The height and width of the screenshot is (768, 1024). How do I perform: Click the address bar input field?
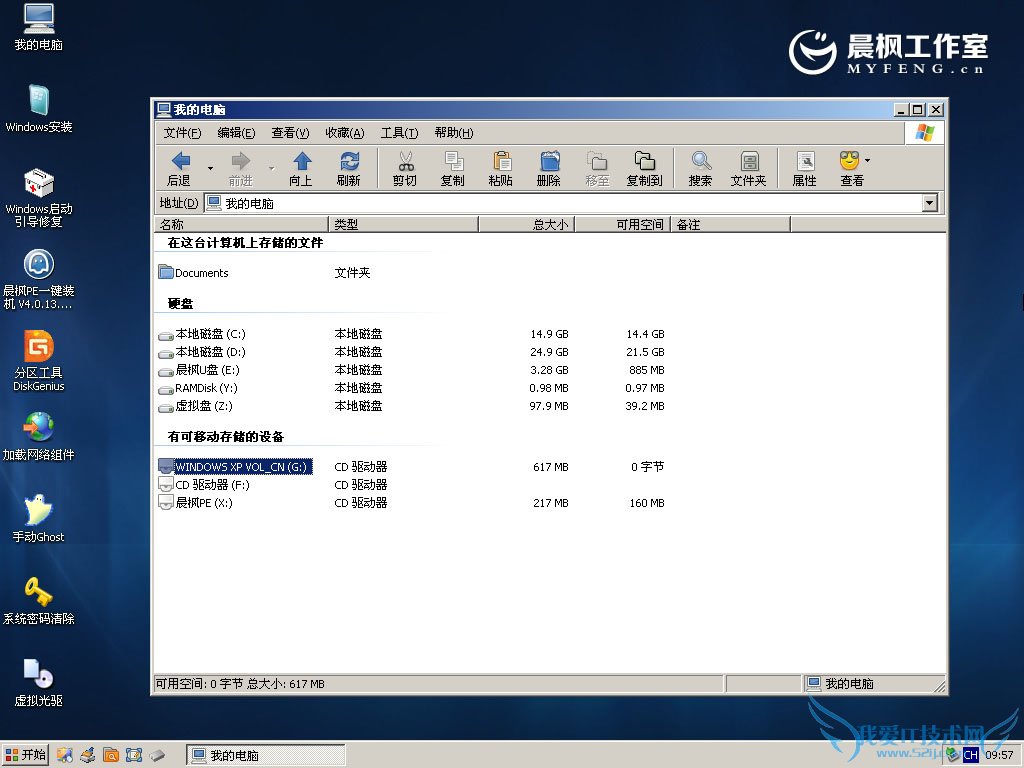[x=570, y=203]
